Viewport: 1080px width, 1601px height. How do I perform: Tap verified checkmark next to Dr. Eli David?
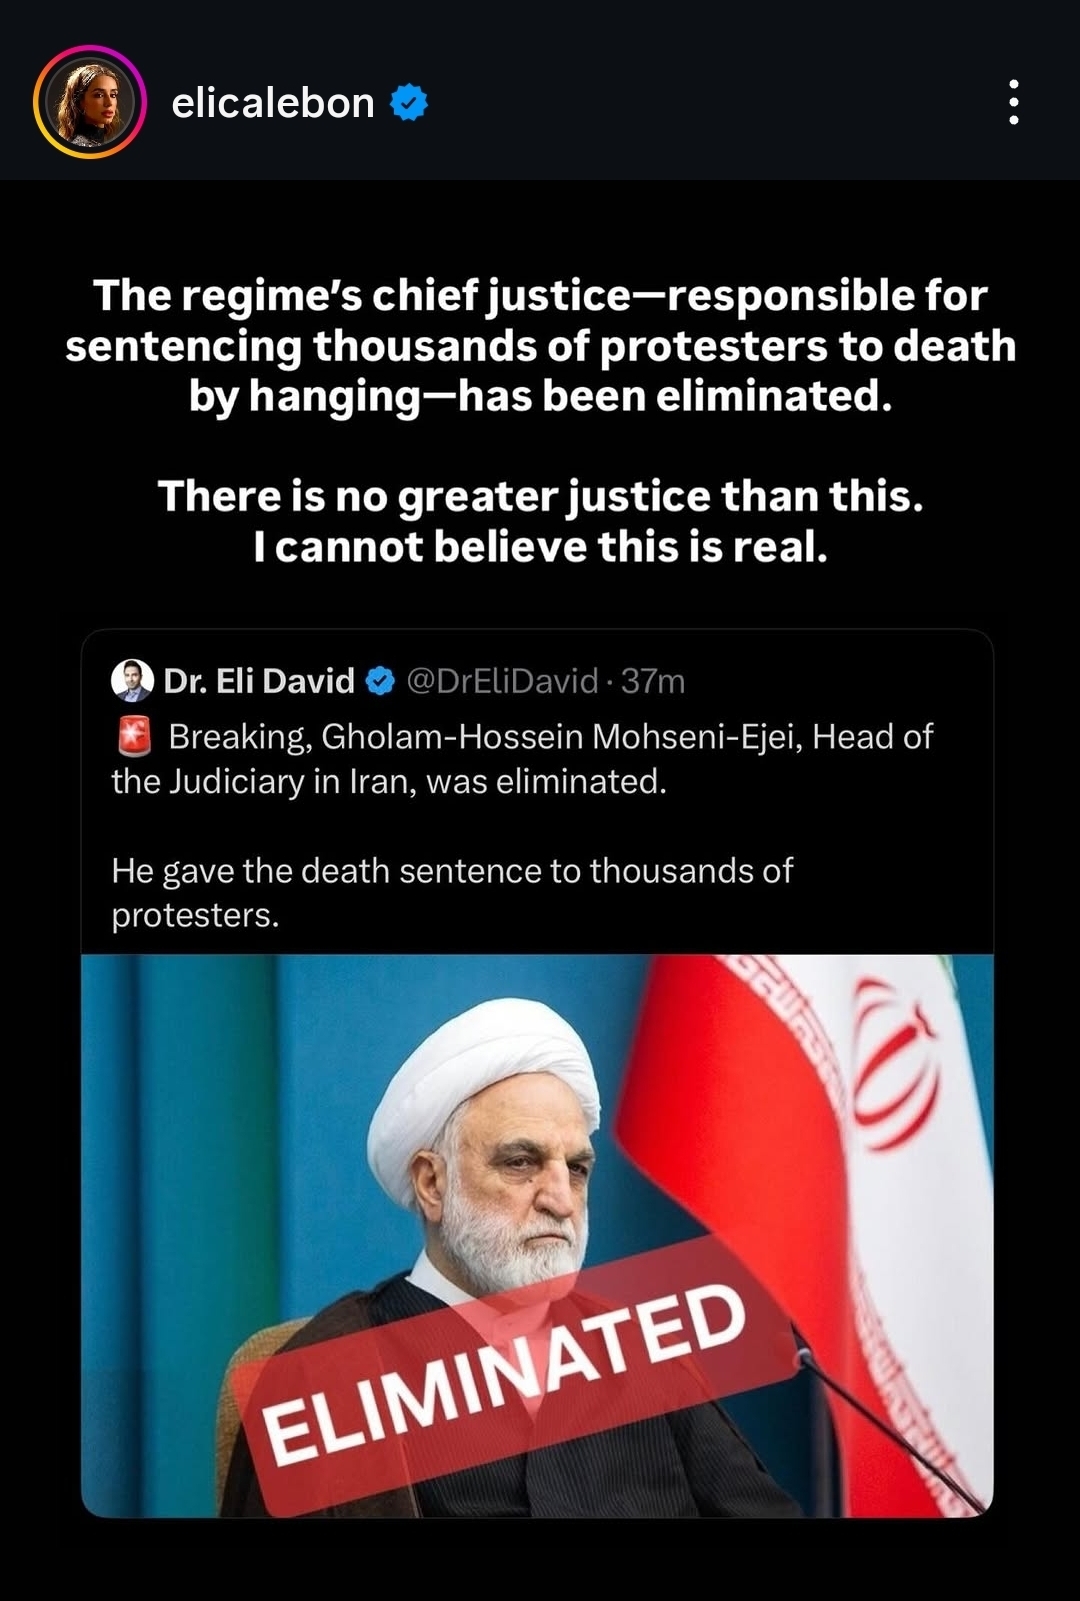point(380,681)
